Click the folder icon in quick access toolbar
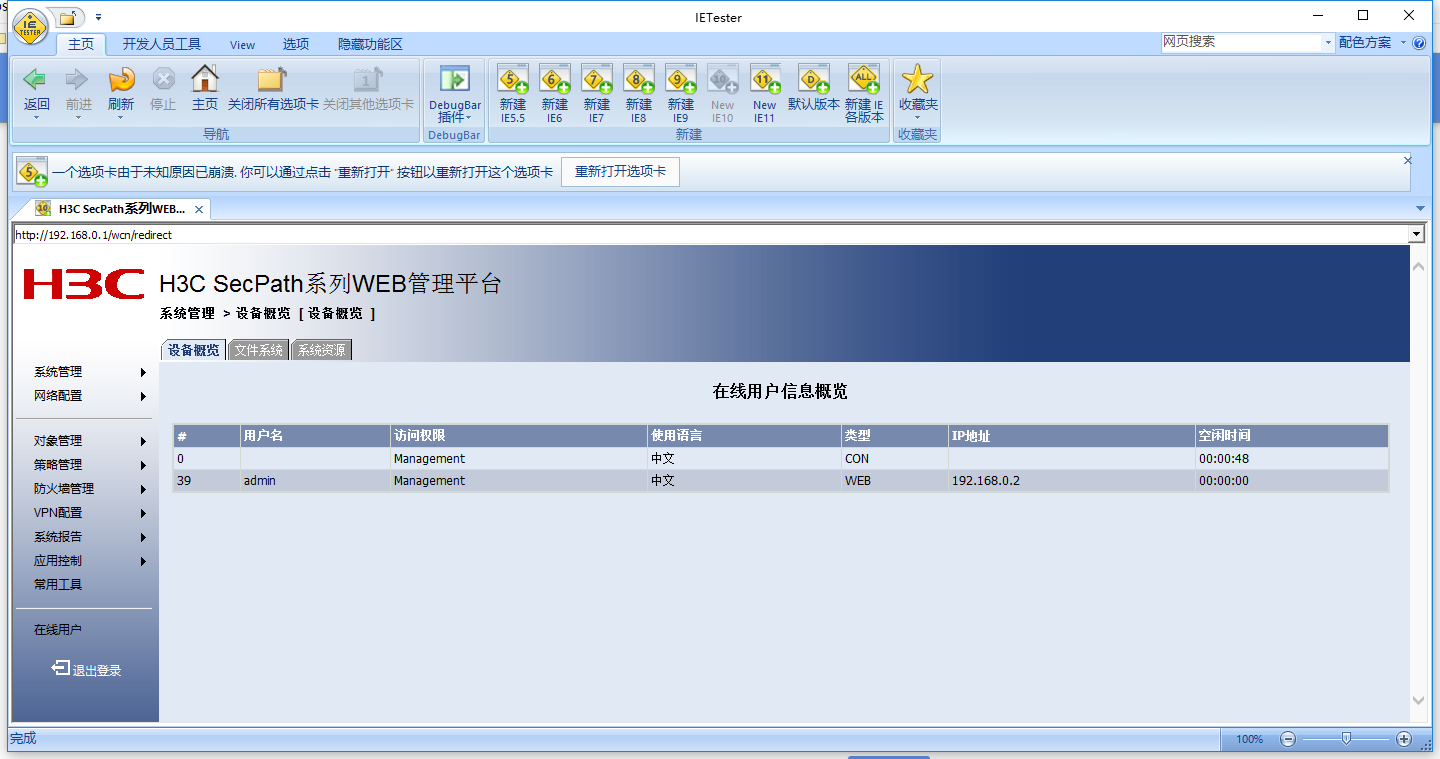 pyautogui.click(x=67, y=18)
